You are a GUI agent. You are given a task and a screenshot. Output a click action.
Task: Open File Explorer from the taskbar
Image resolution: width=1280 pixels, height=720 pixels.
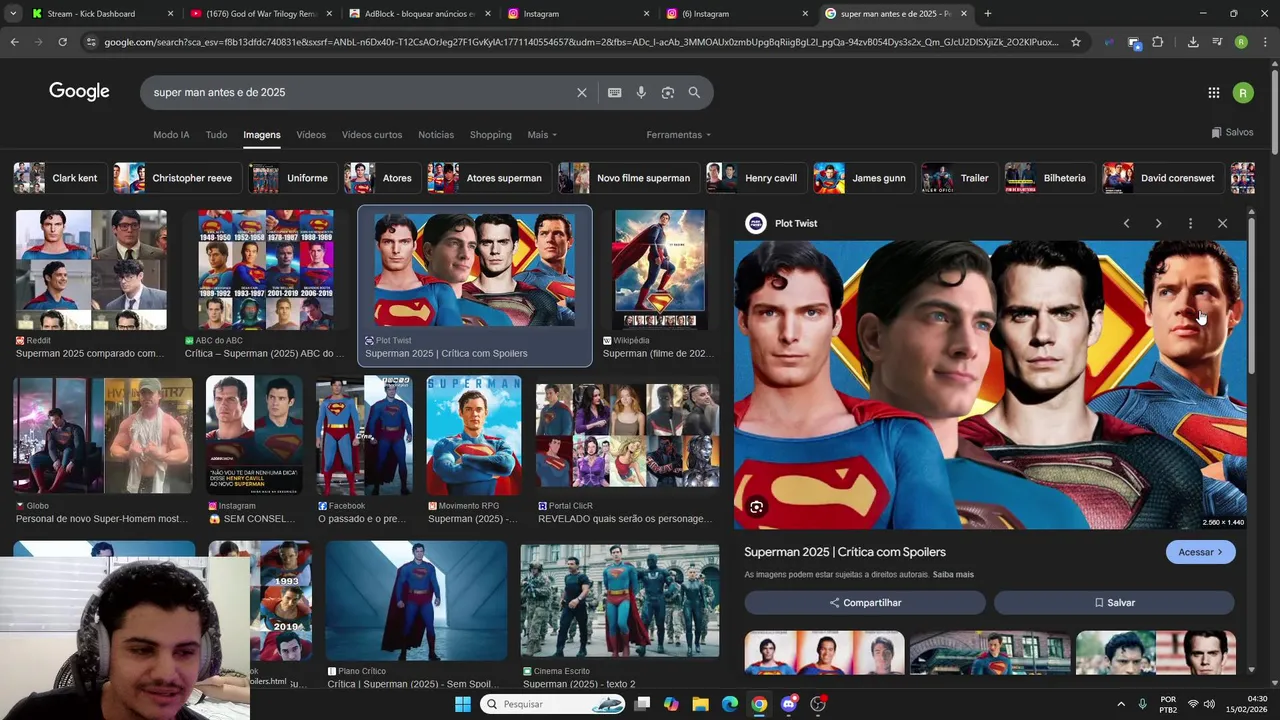click(x=700, y=704)
